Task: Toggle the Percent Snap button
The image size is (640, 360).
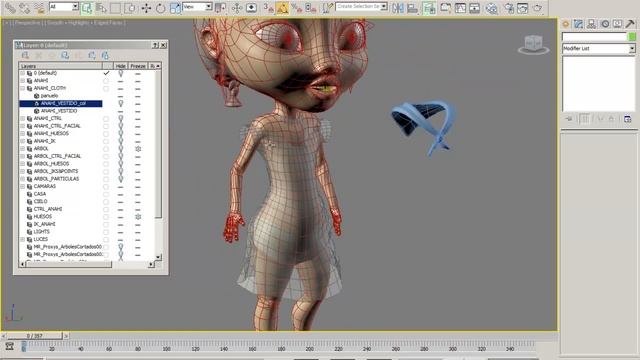Action: (297, 7)
